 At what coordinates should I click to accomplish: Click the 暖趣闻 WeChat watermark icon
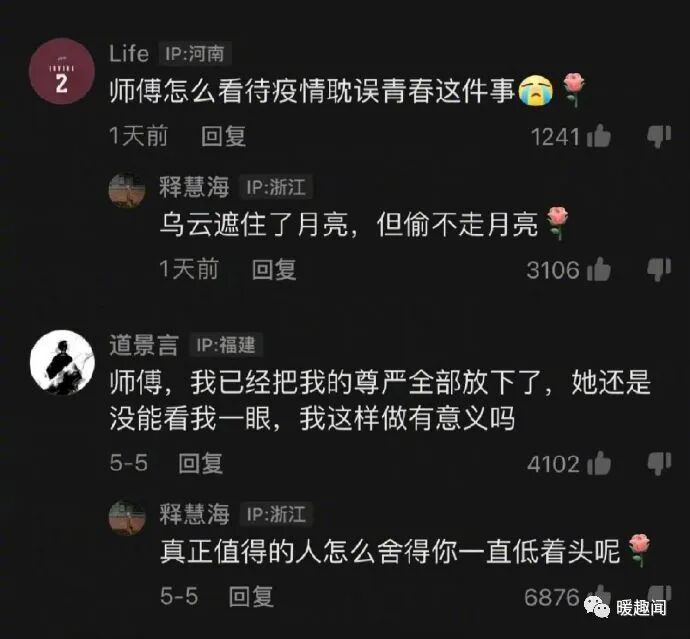tap(596, 607)
